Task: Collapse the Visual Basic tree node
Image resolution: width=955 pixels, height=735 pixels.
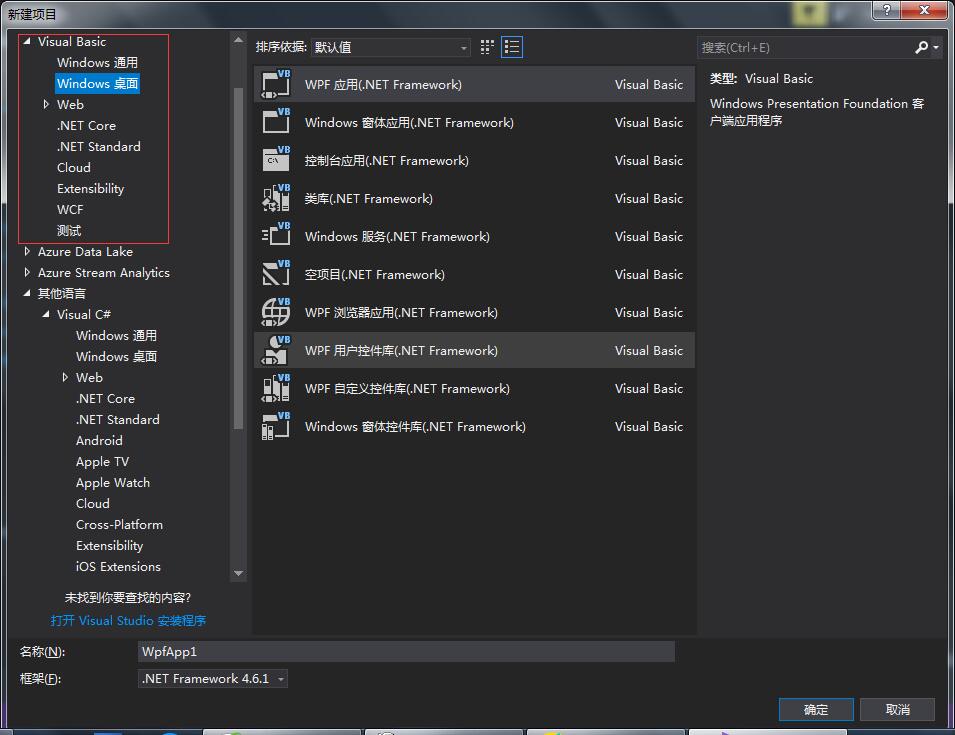Action: [x=27, y=41]
